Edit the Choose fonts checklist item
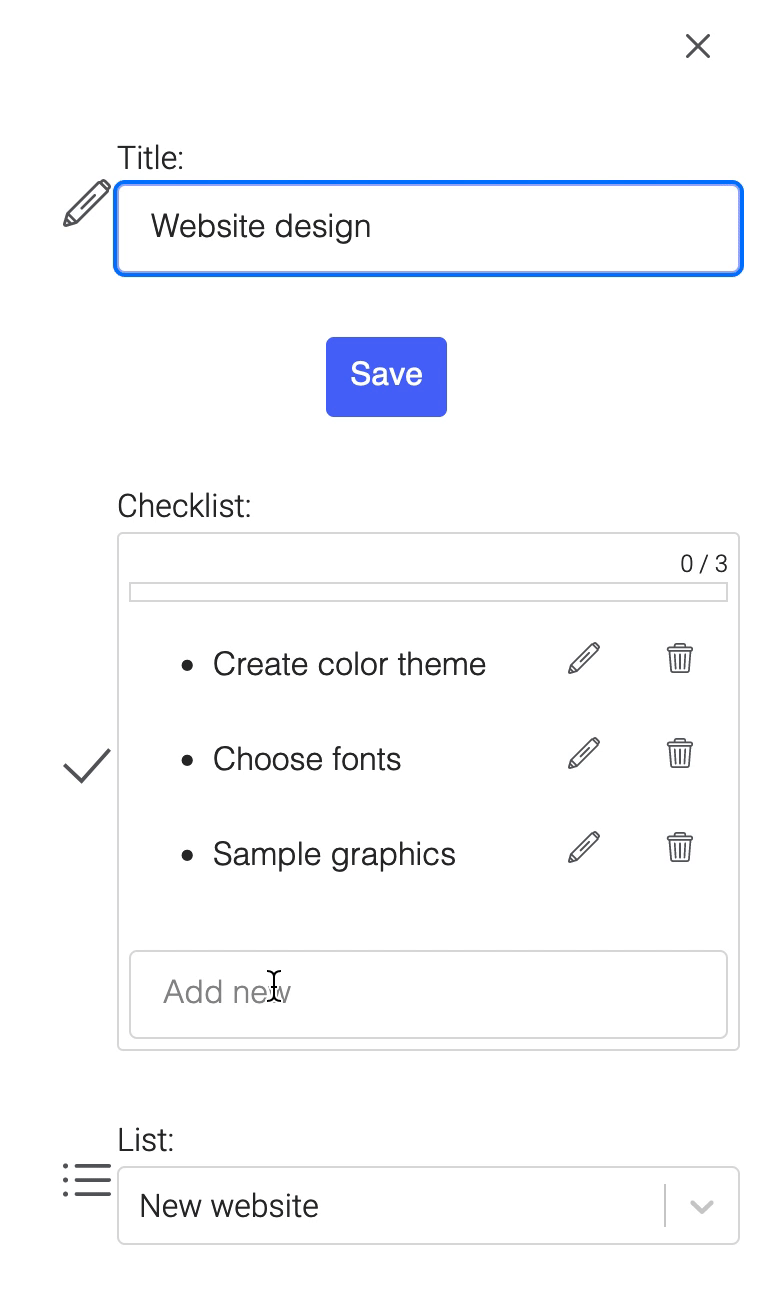Viewport: 770px width, 1312px height. pos(584,753)
